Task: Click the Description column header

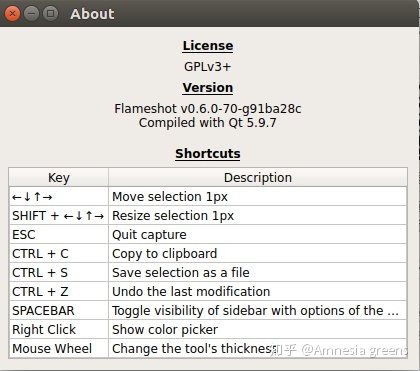Action: point(258,177)
